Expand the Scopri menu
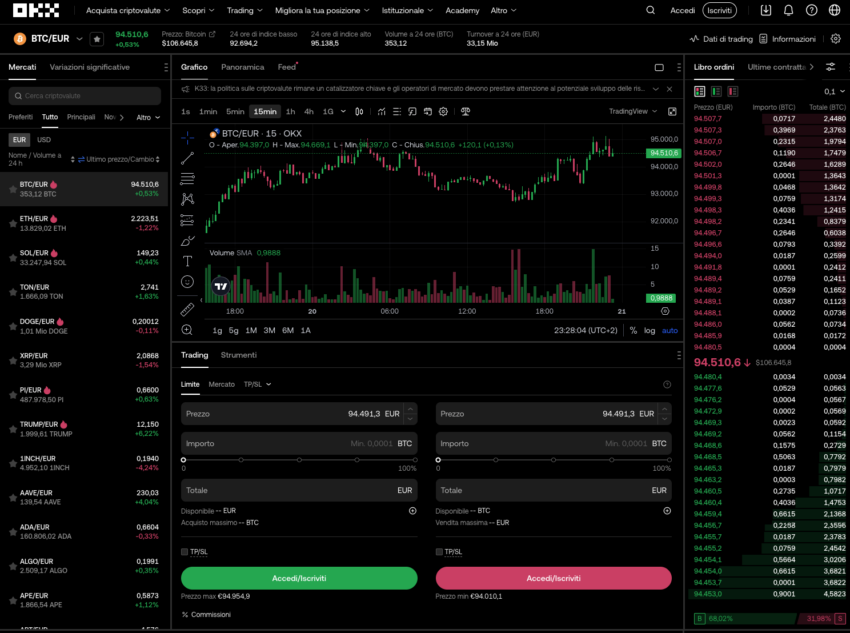This screenshot has width=850, height=633. pos(198,10)
